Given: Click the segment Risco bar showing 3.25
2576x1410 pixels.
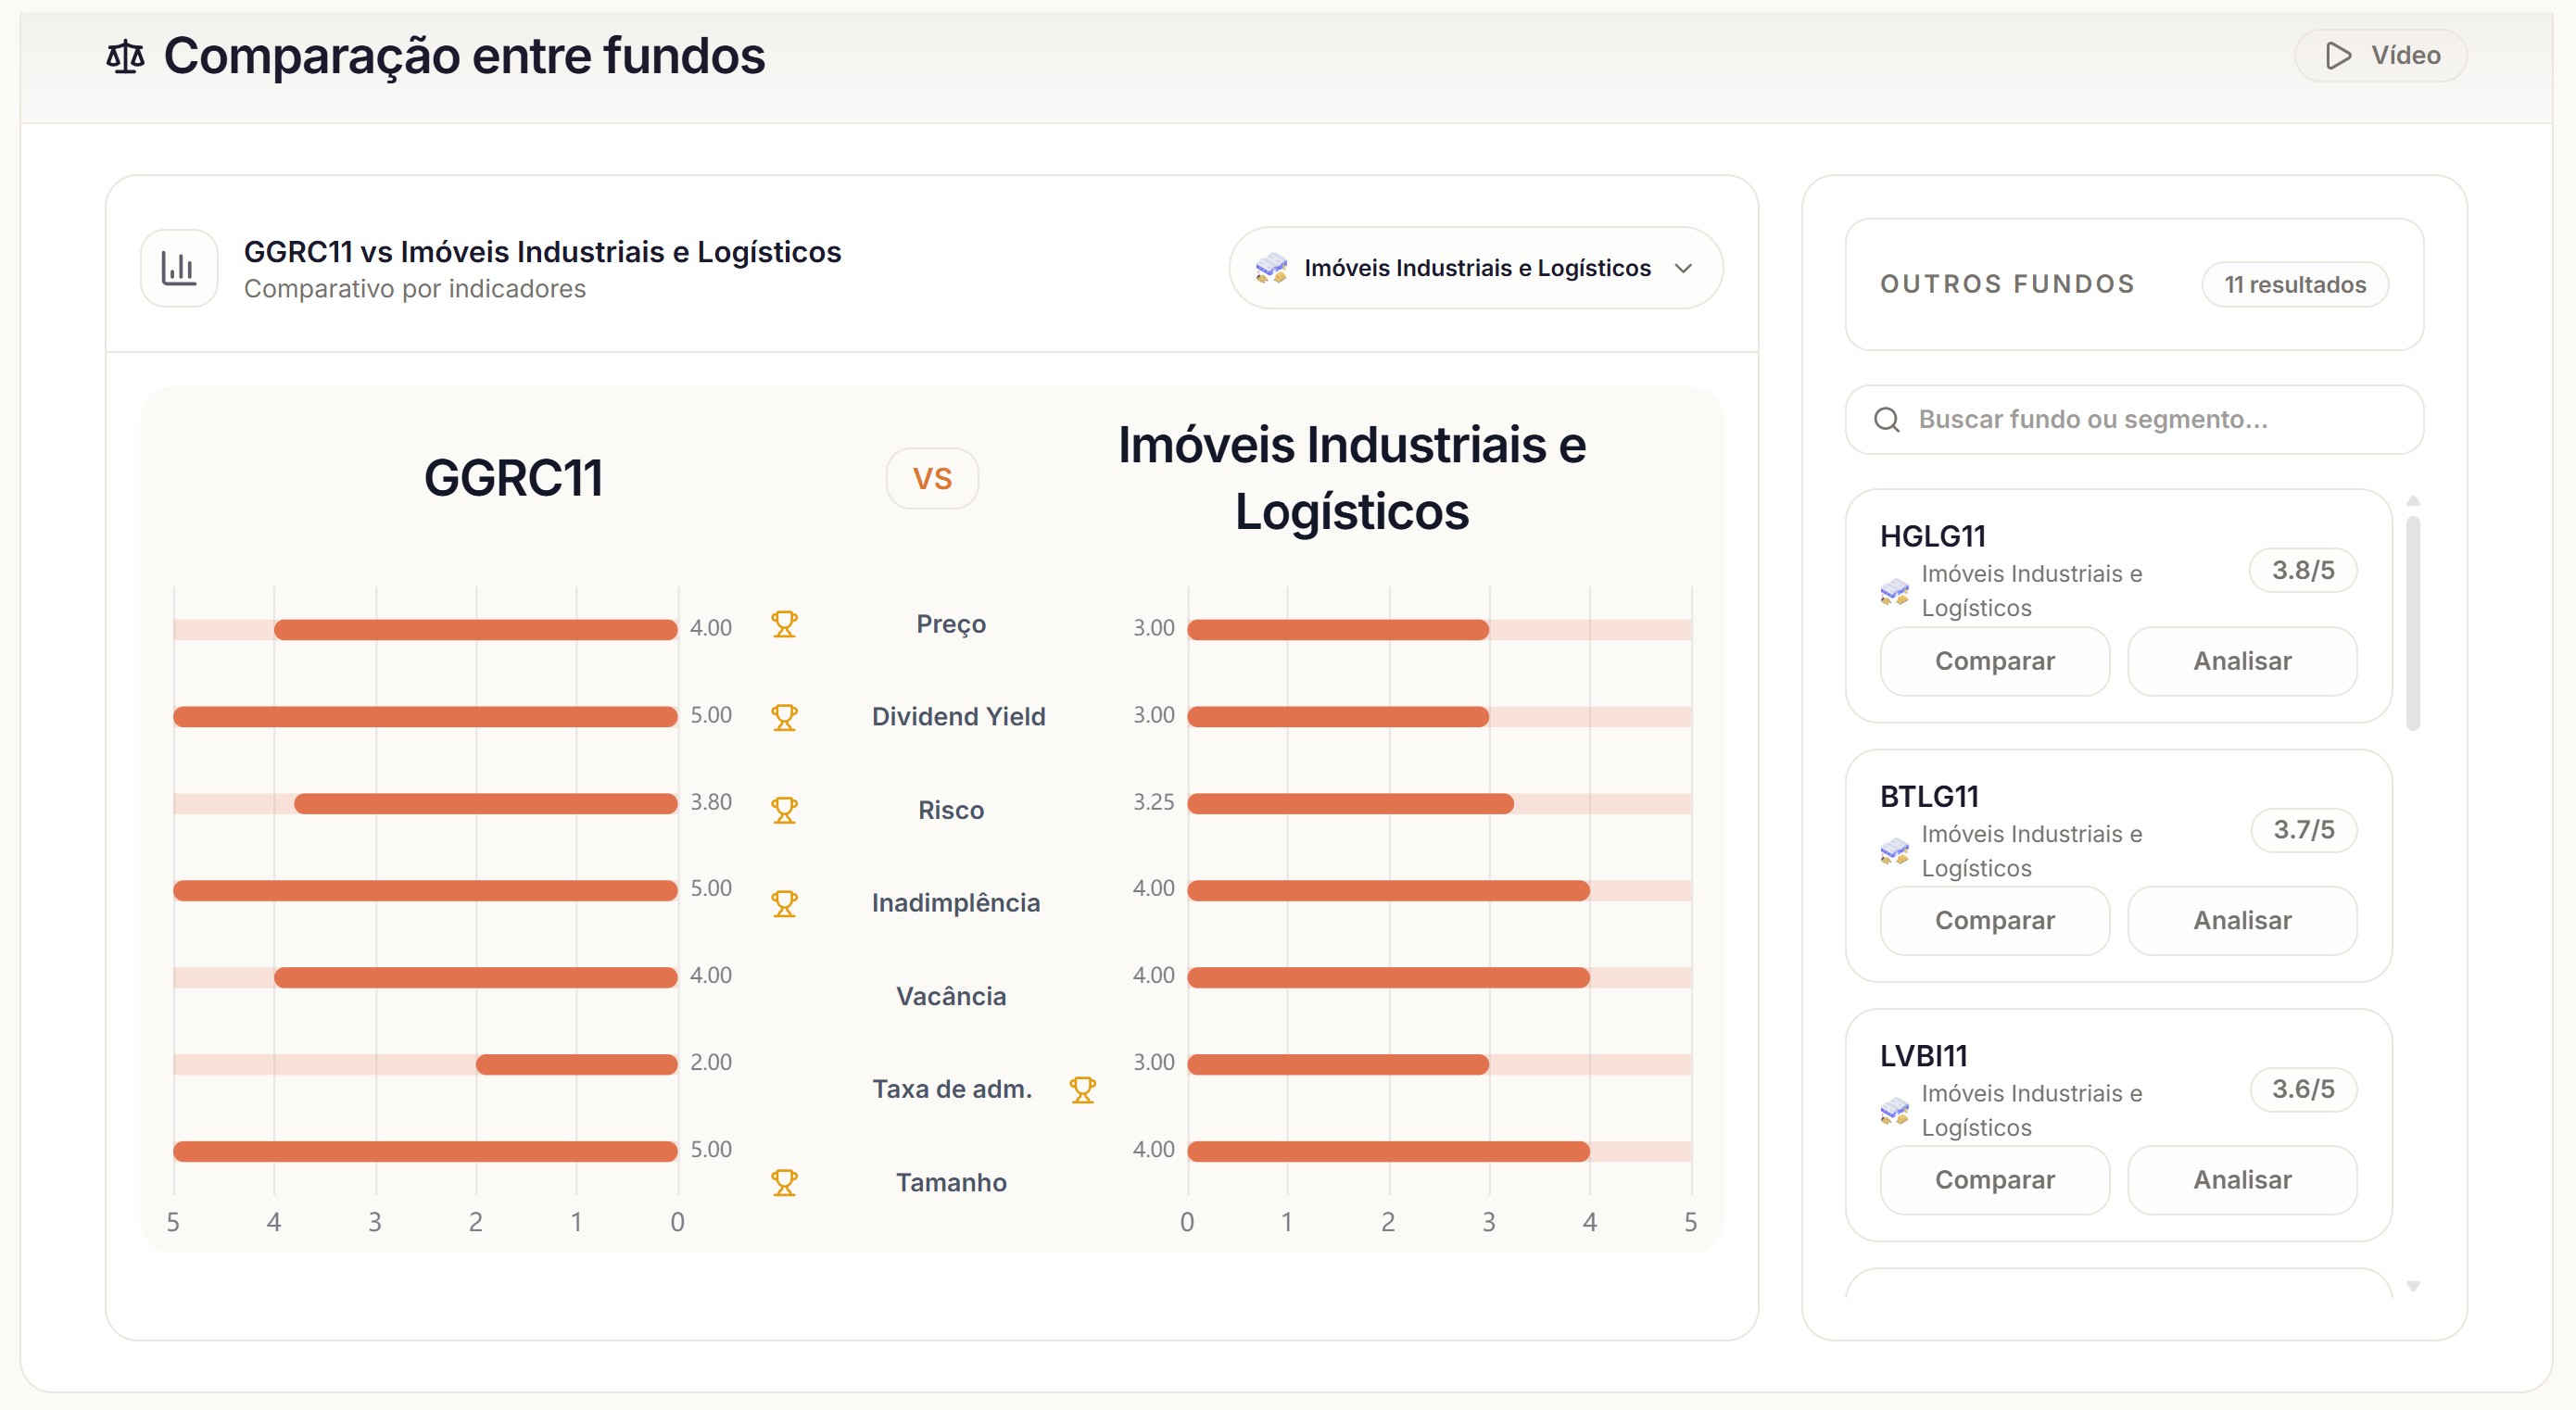Looking at the screenshot, I should tap(1350, 803).
